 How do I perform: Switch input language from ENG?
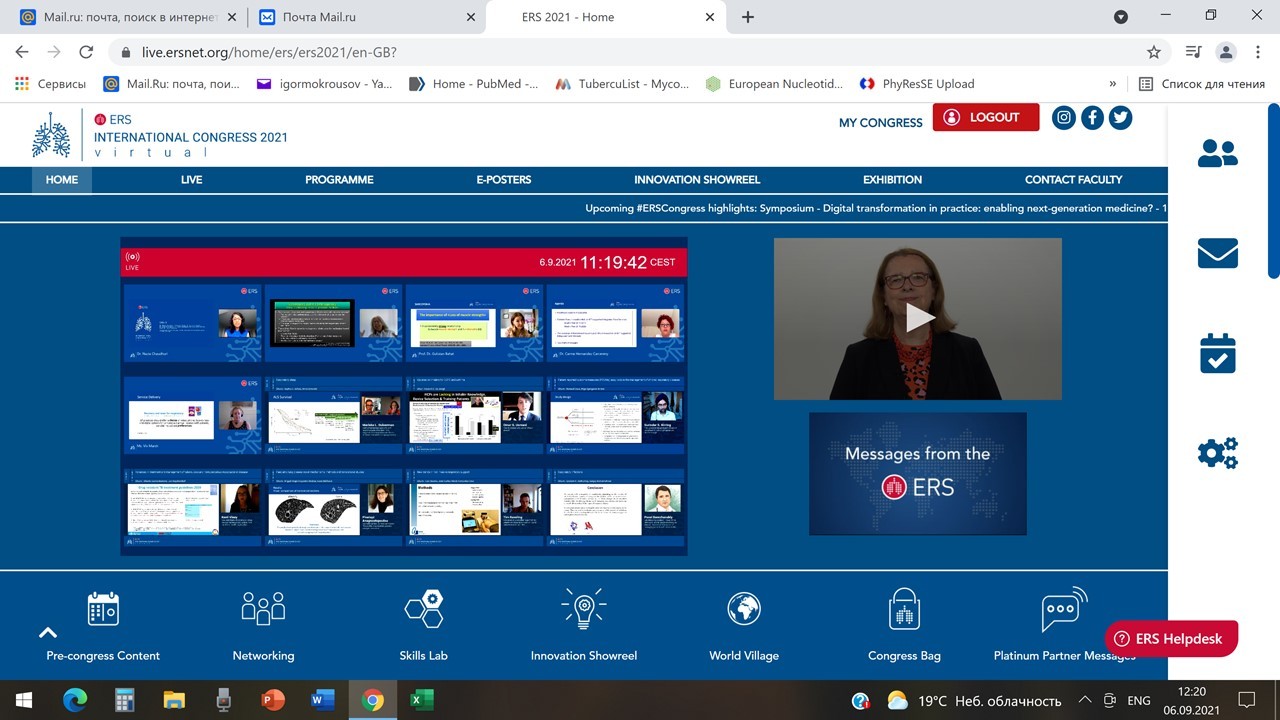pyautogui.click(x=1138, y=700)
